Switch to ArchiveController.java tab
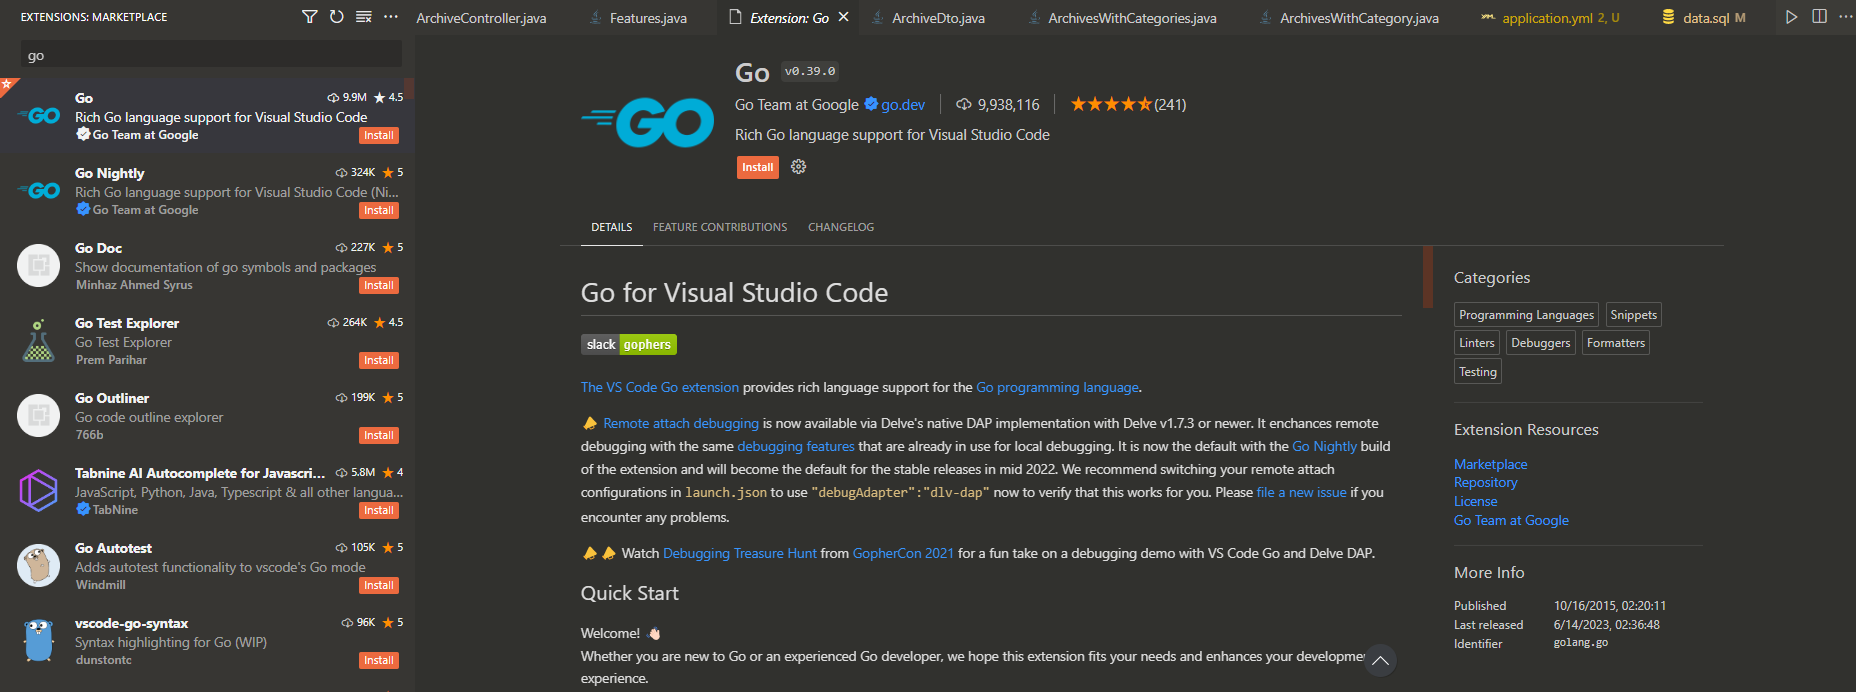 click(481, 18)
